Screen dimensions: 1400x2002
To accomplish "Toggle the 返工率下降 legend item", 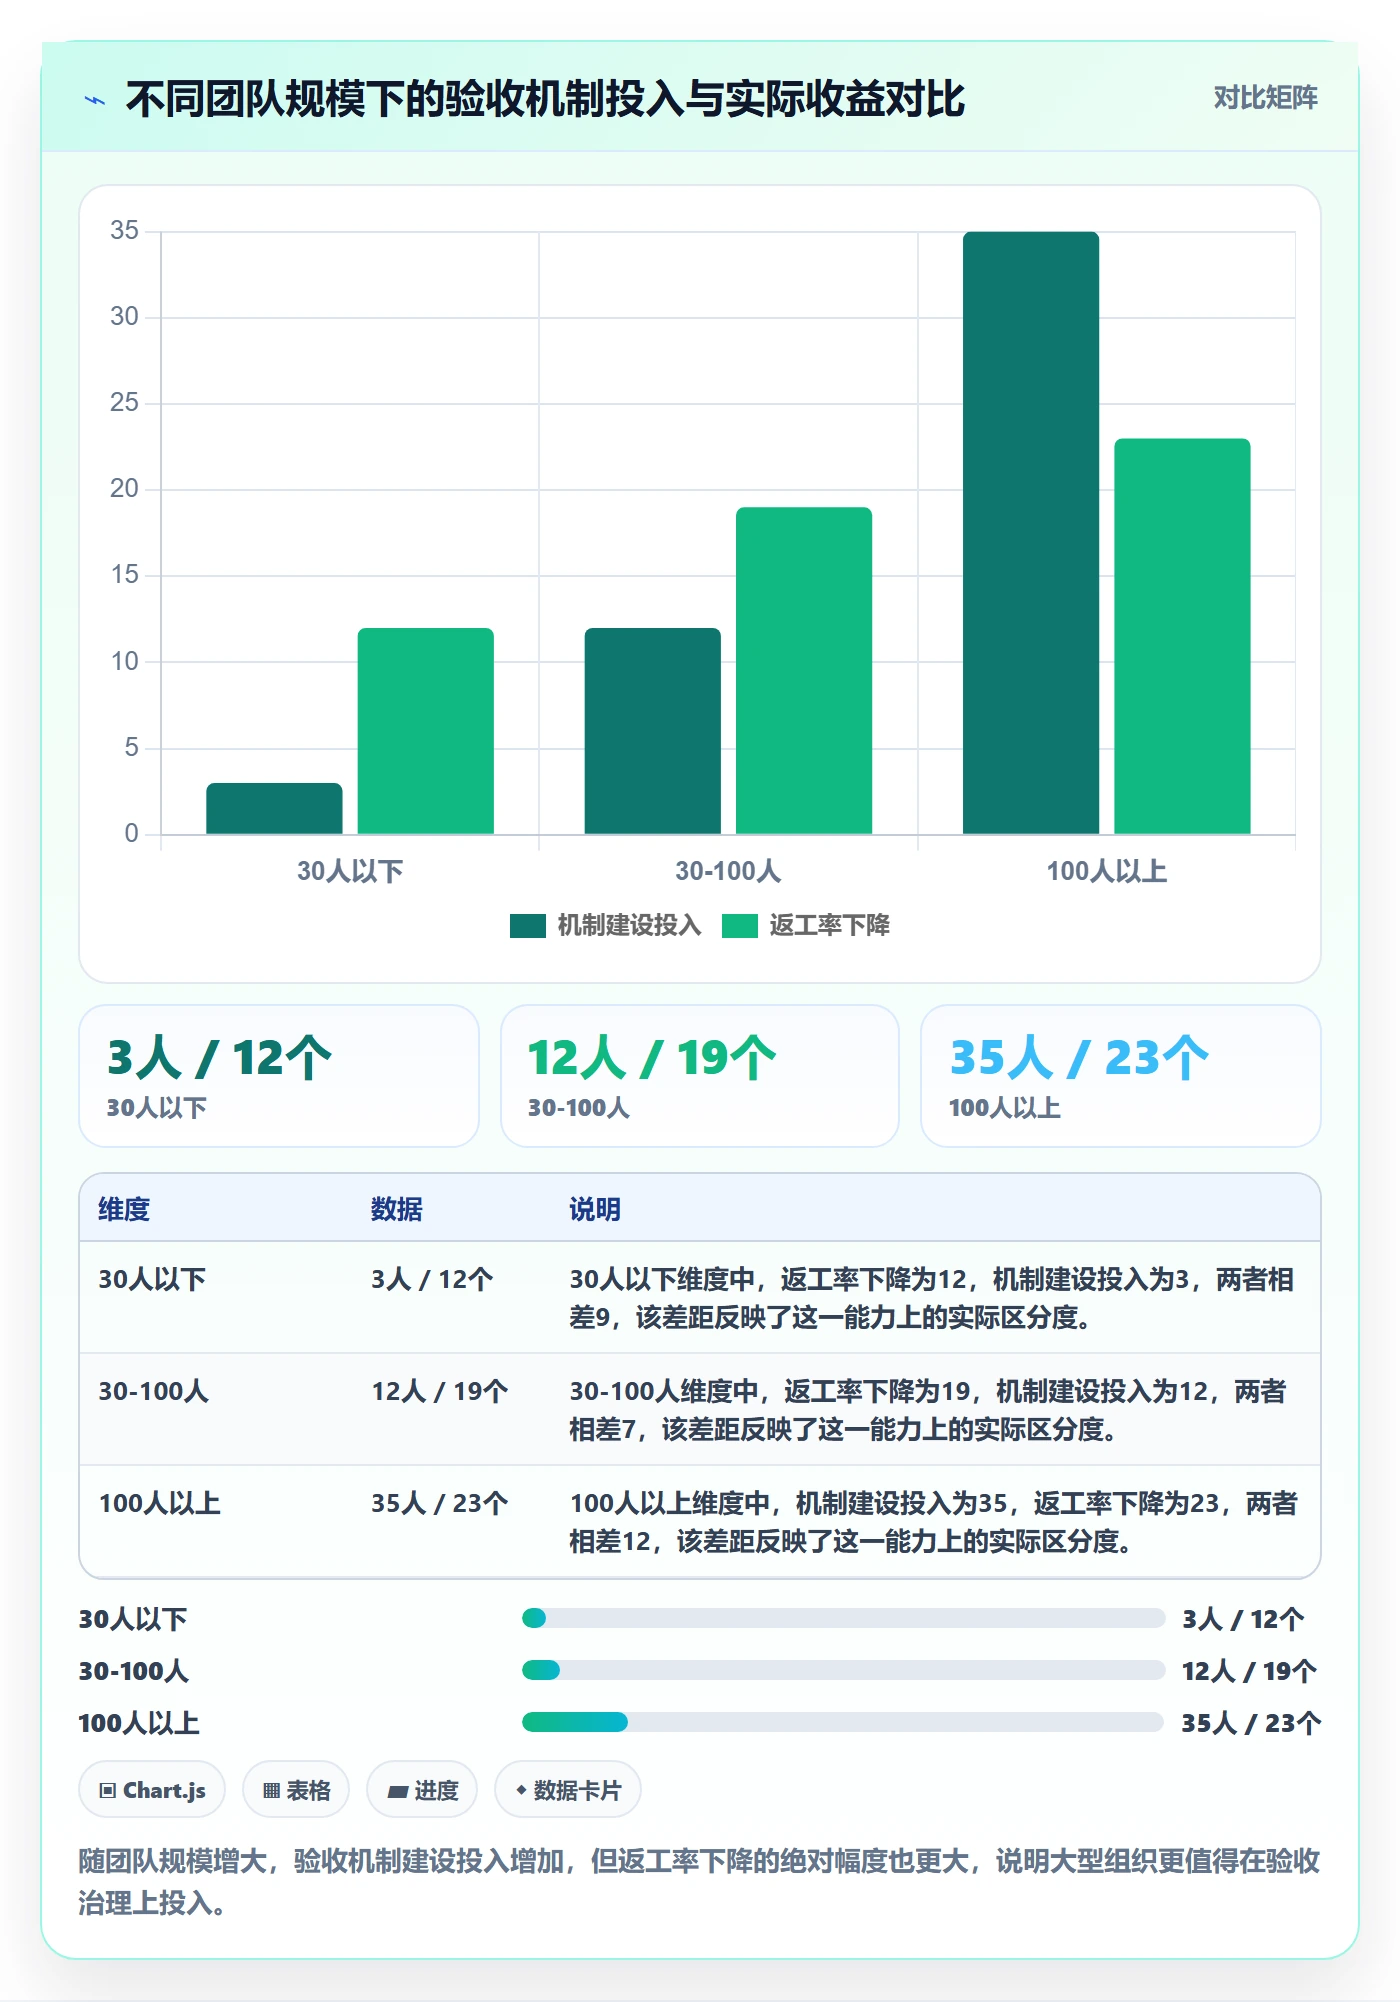I will 805,926.
